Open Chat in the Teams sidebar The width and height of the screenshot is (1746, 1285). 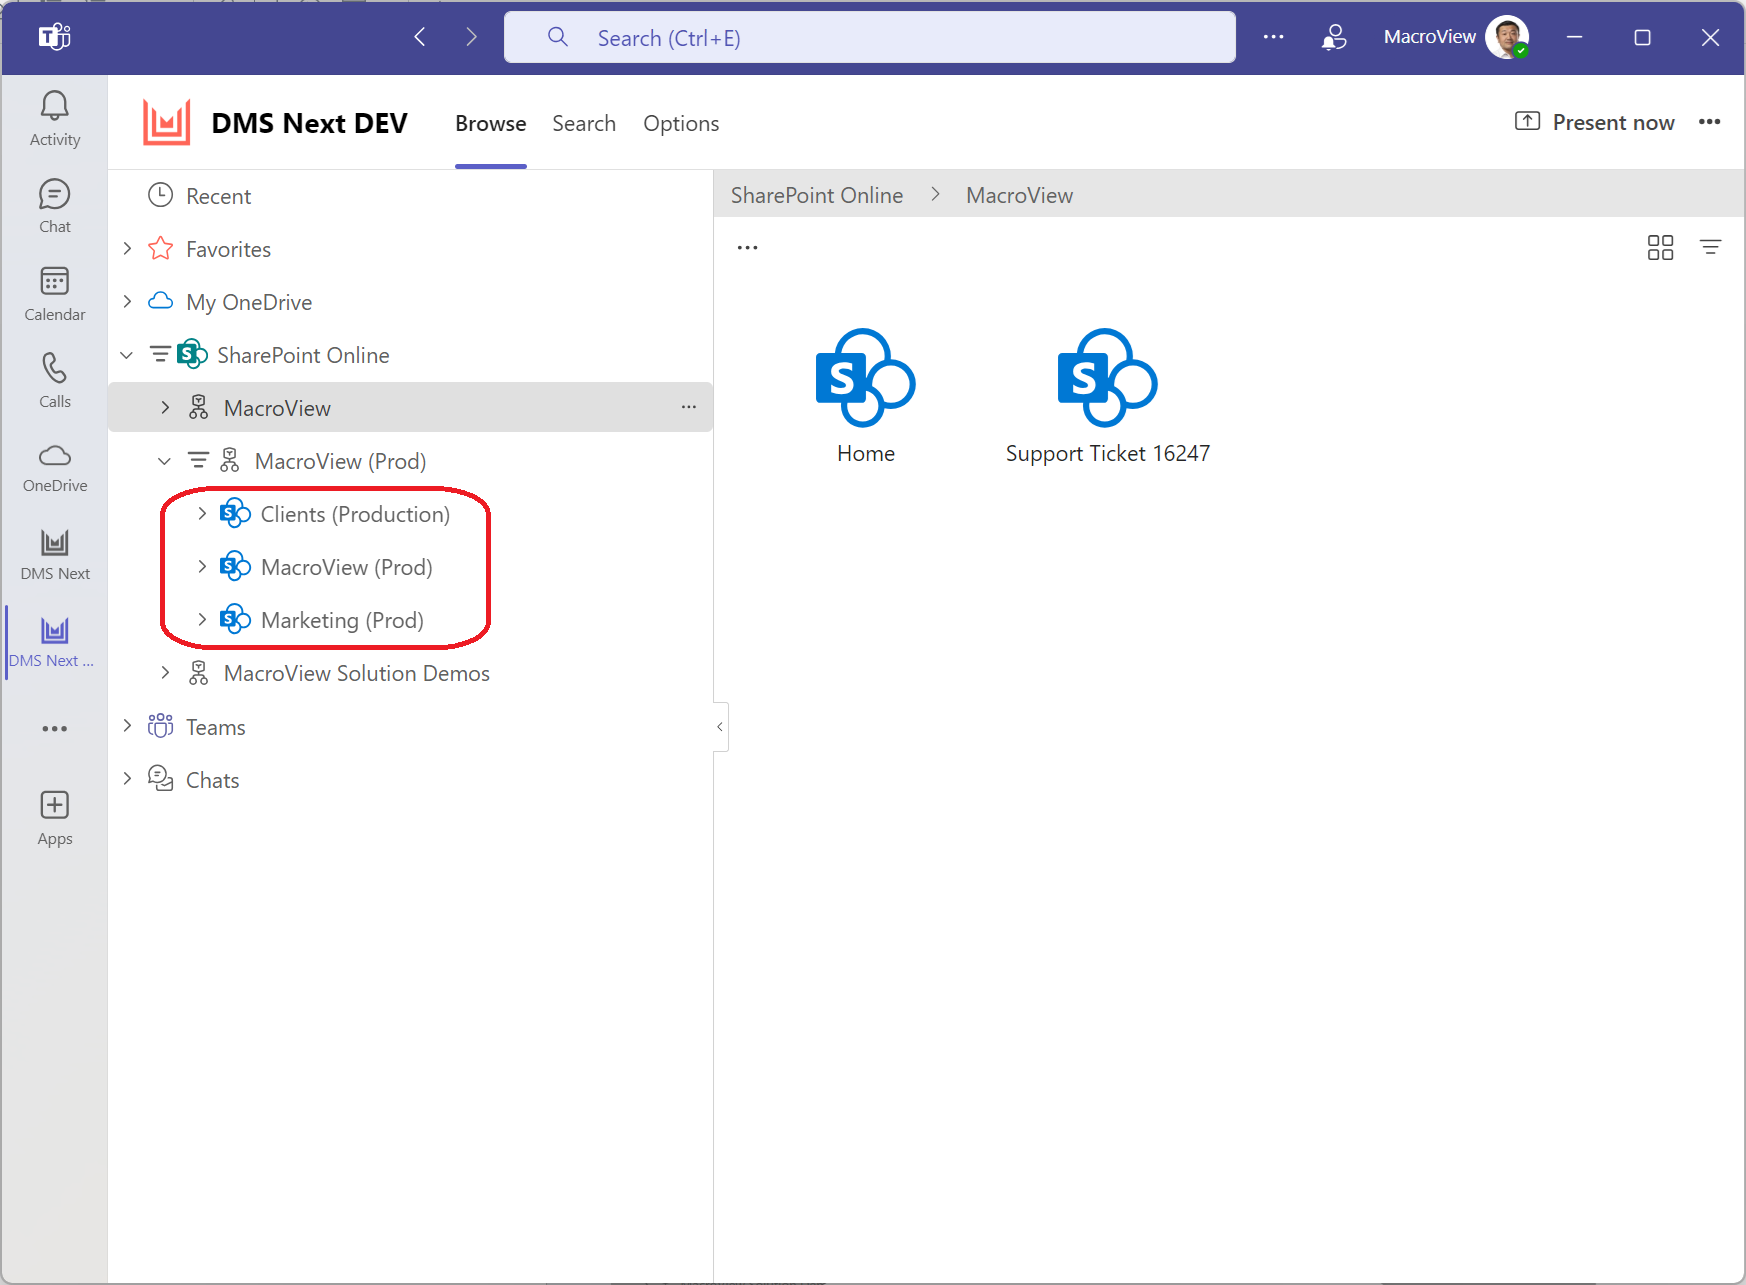[x=55, y=207]
